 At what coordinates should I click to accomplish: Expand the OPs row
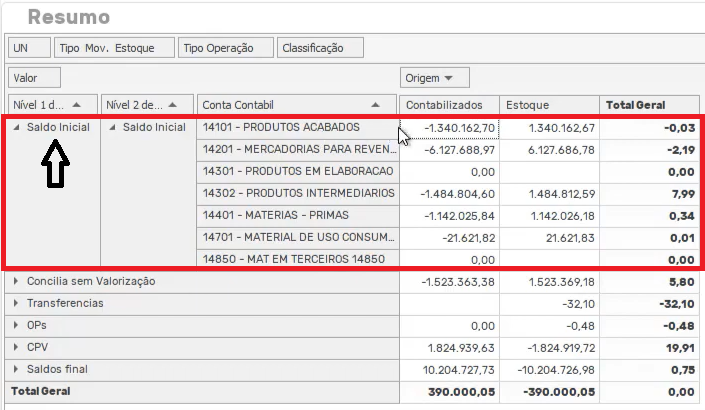click(16, 325)
